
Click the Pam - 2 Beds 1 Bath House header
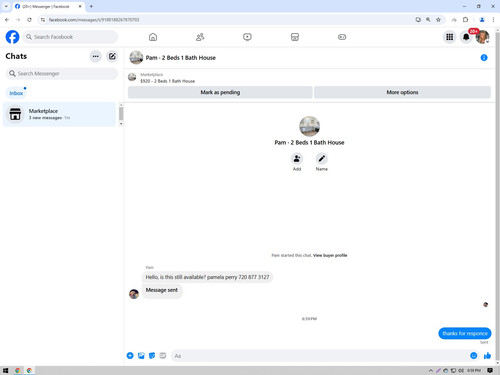180,58
